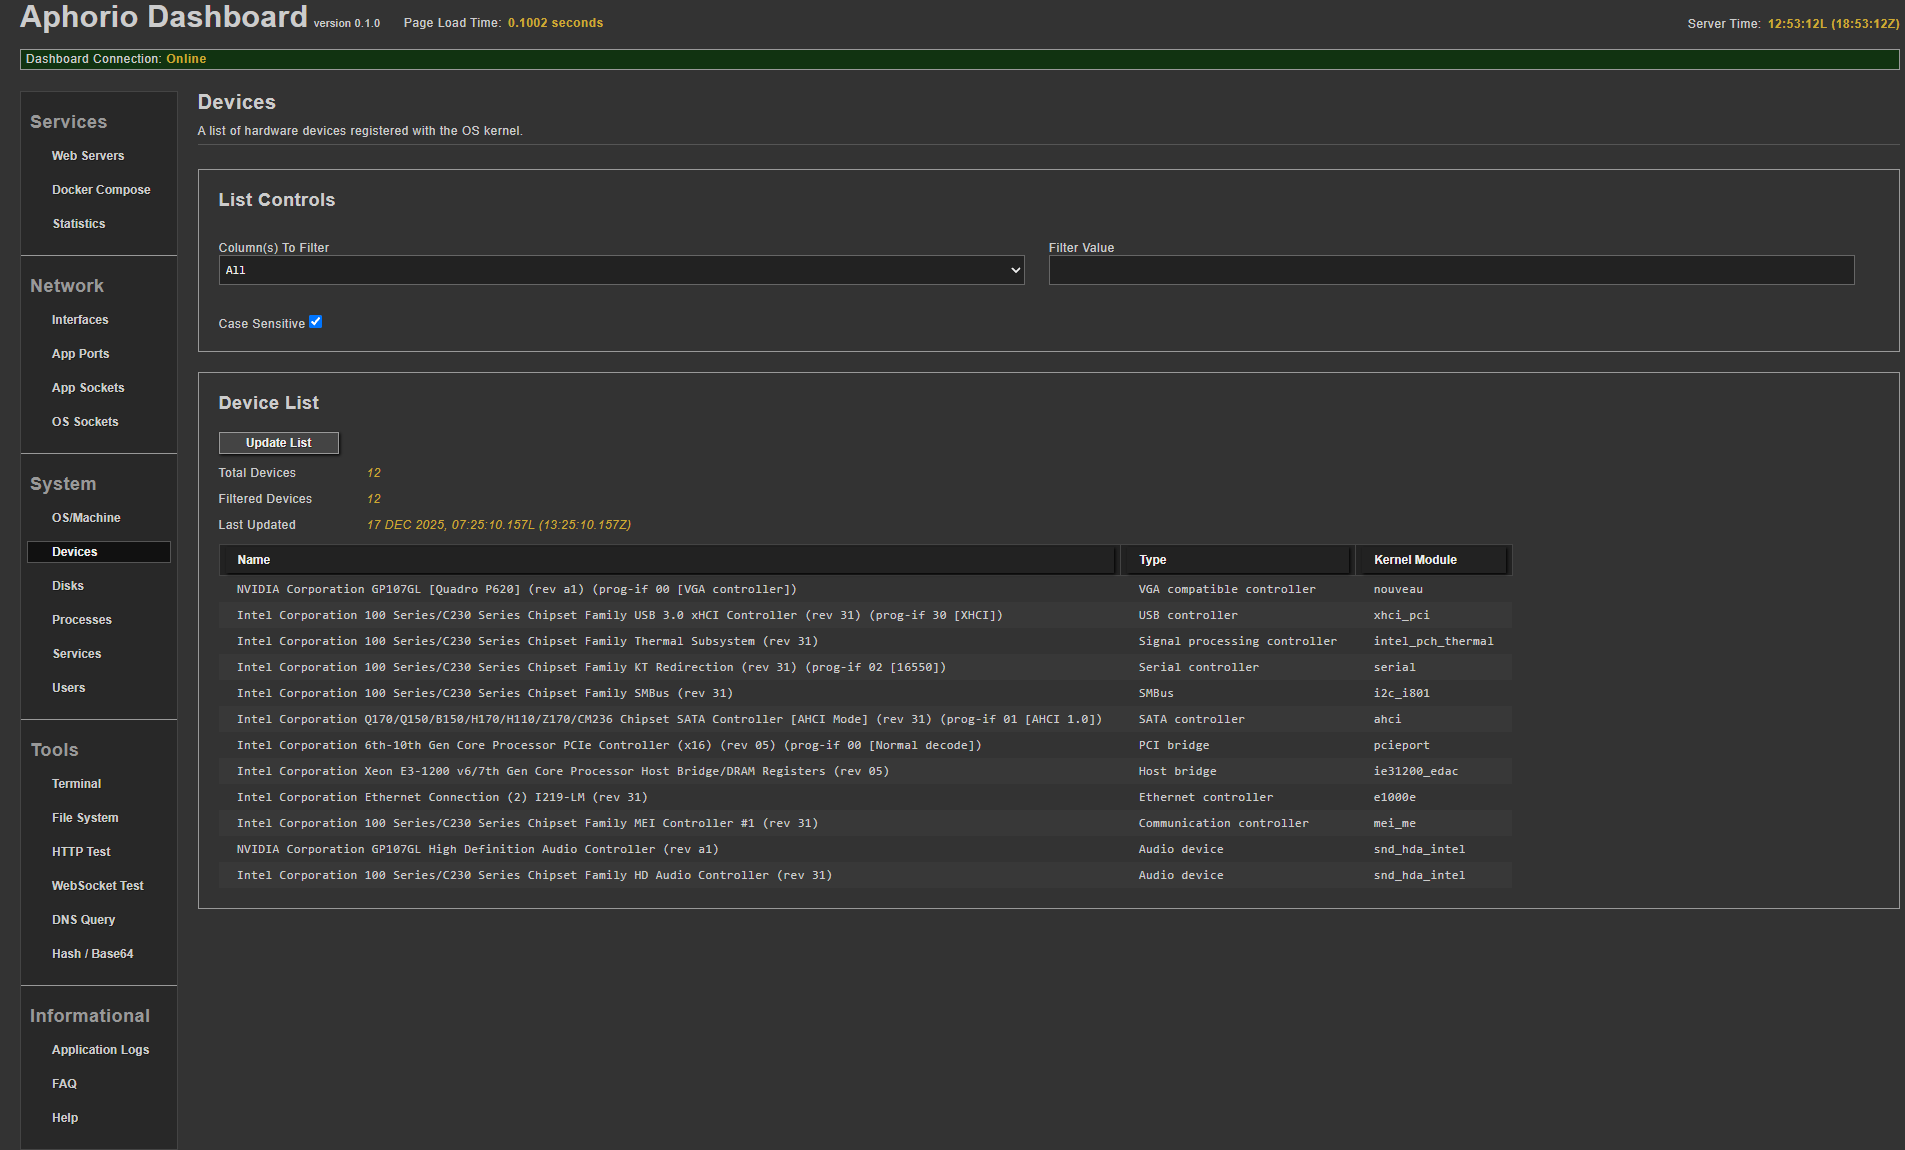
Task: Select the NVIDIA Quadro P620 device row
Action: [516, 590]
